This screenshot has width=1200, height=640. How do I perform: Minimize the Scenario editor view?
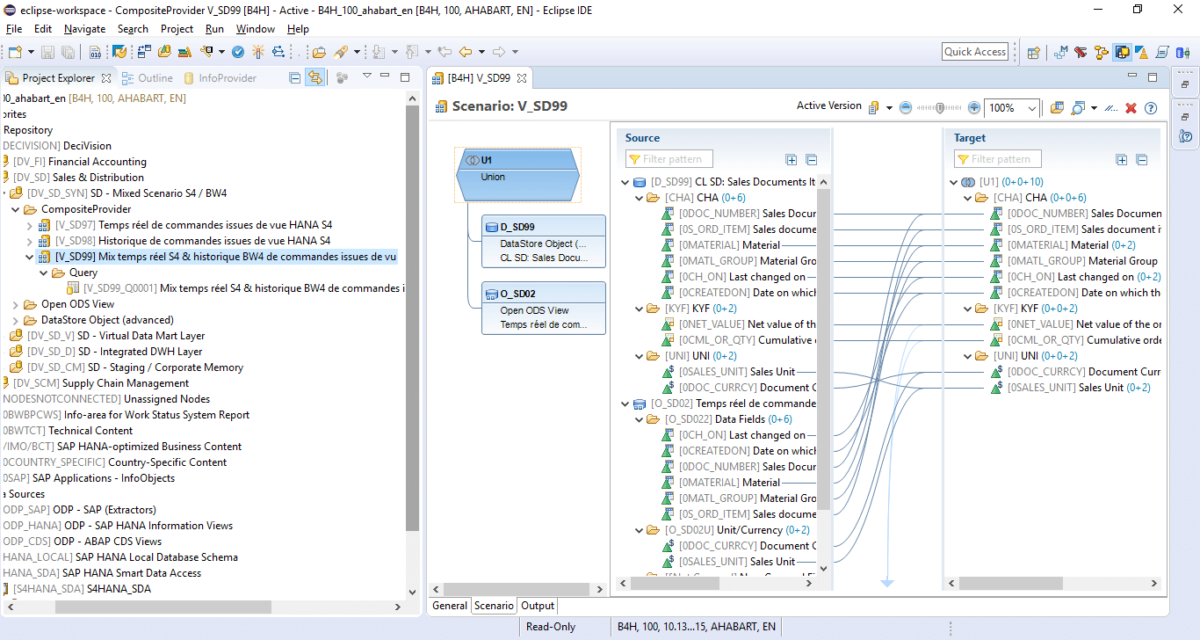[x=1131, y=74]
